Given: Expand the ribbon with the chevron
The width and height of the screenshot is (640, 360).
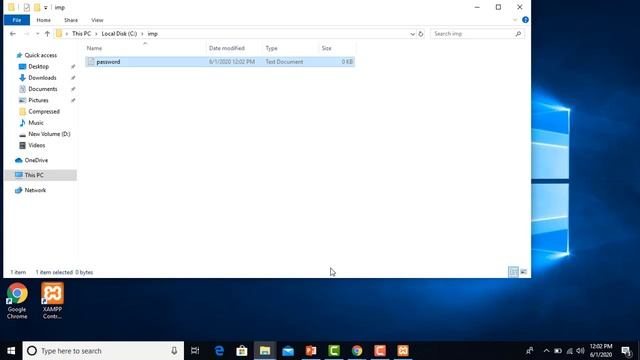Looking at the screenshot, I should click(x=515, y=20).
